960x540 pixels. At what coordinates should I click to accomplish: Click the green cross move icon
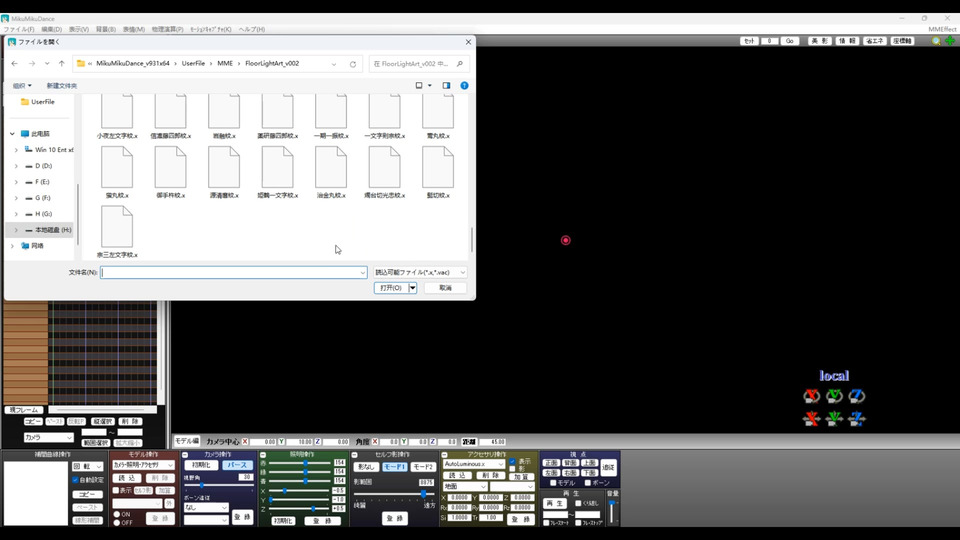pyautogui.click(x=950, y=41)
